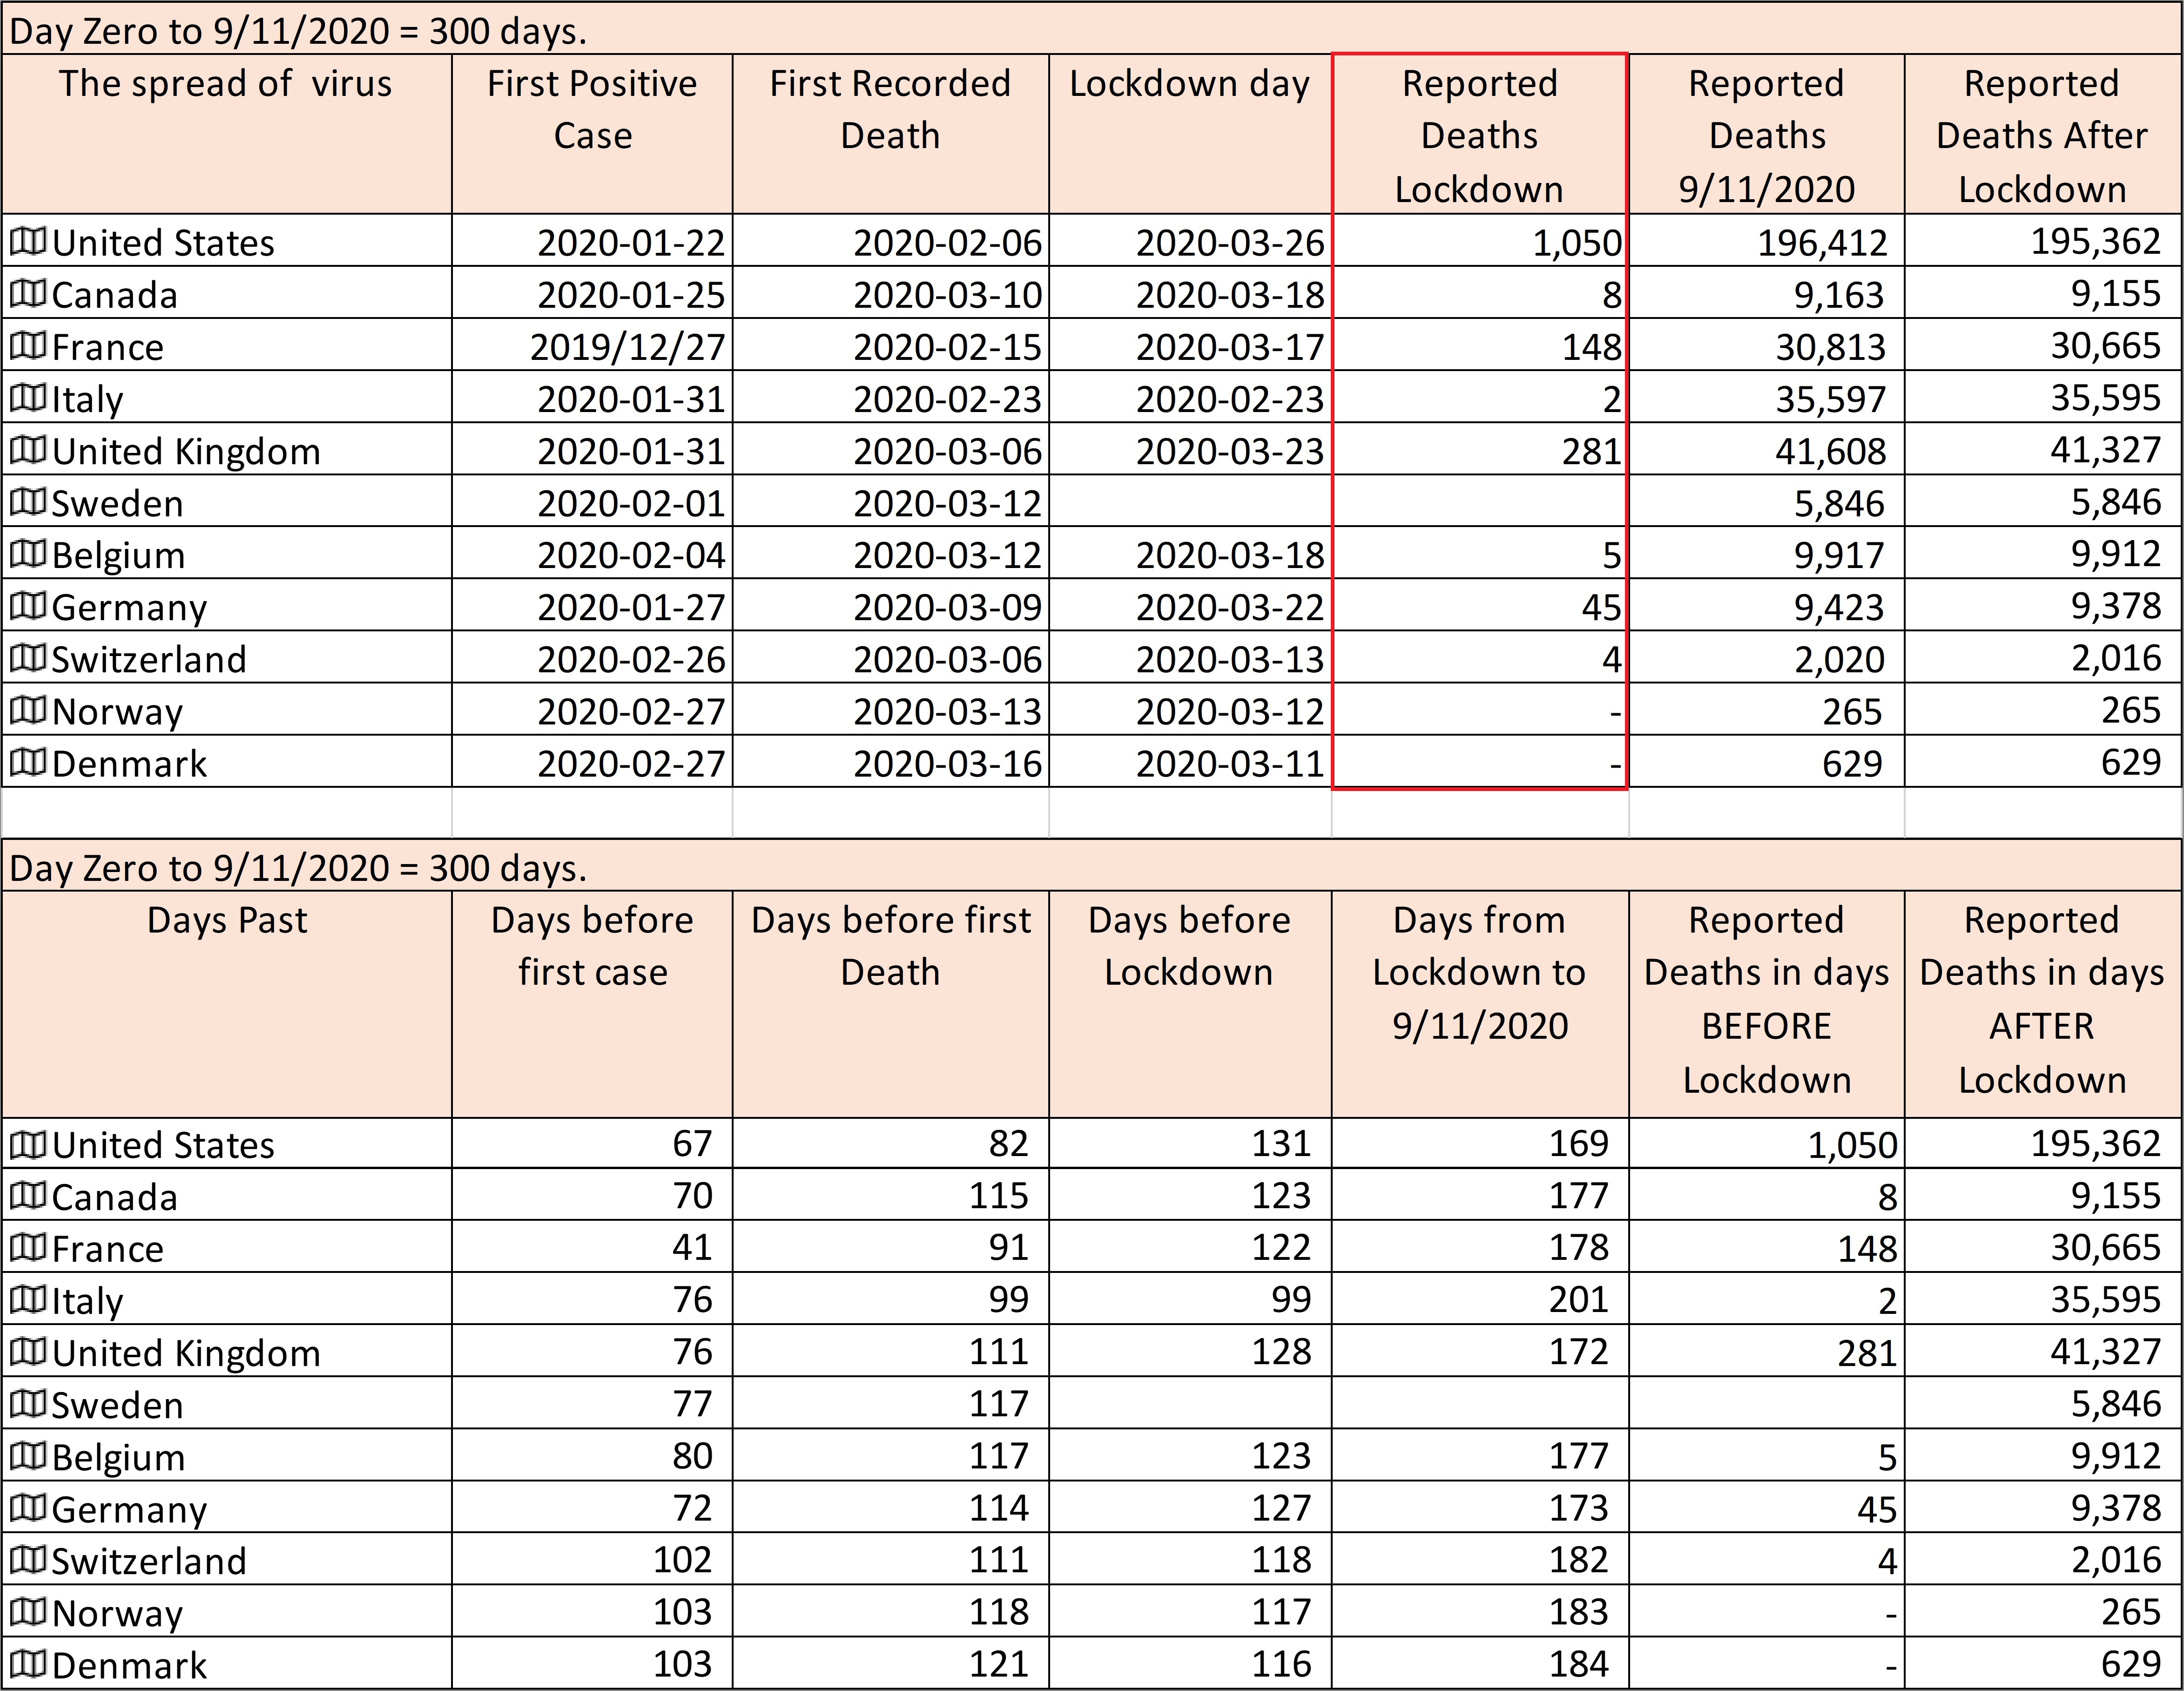
Task: Click the cell with value 184 for Denmark
Action: tap(1480, 1663)
